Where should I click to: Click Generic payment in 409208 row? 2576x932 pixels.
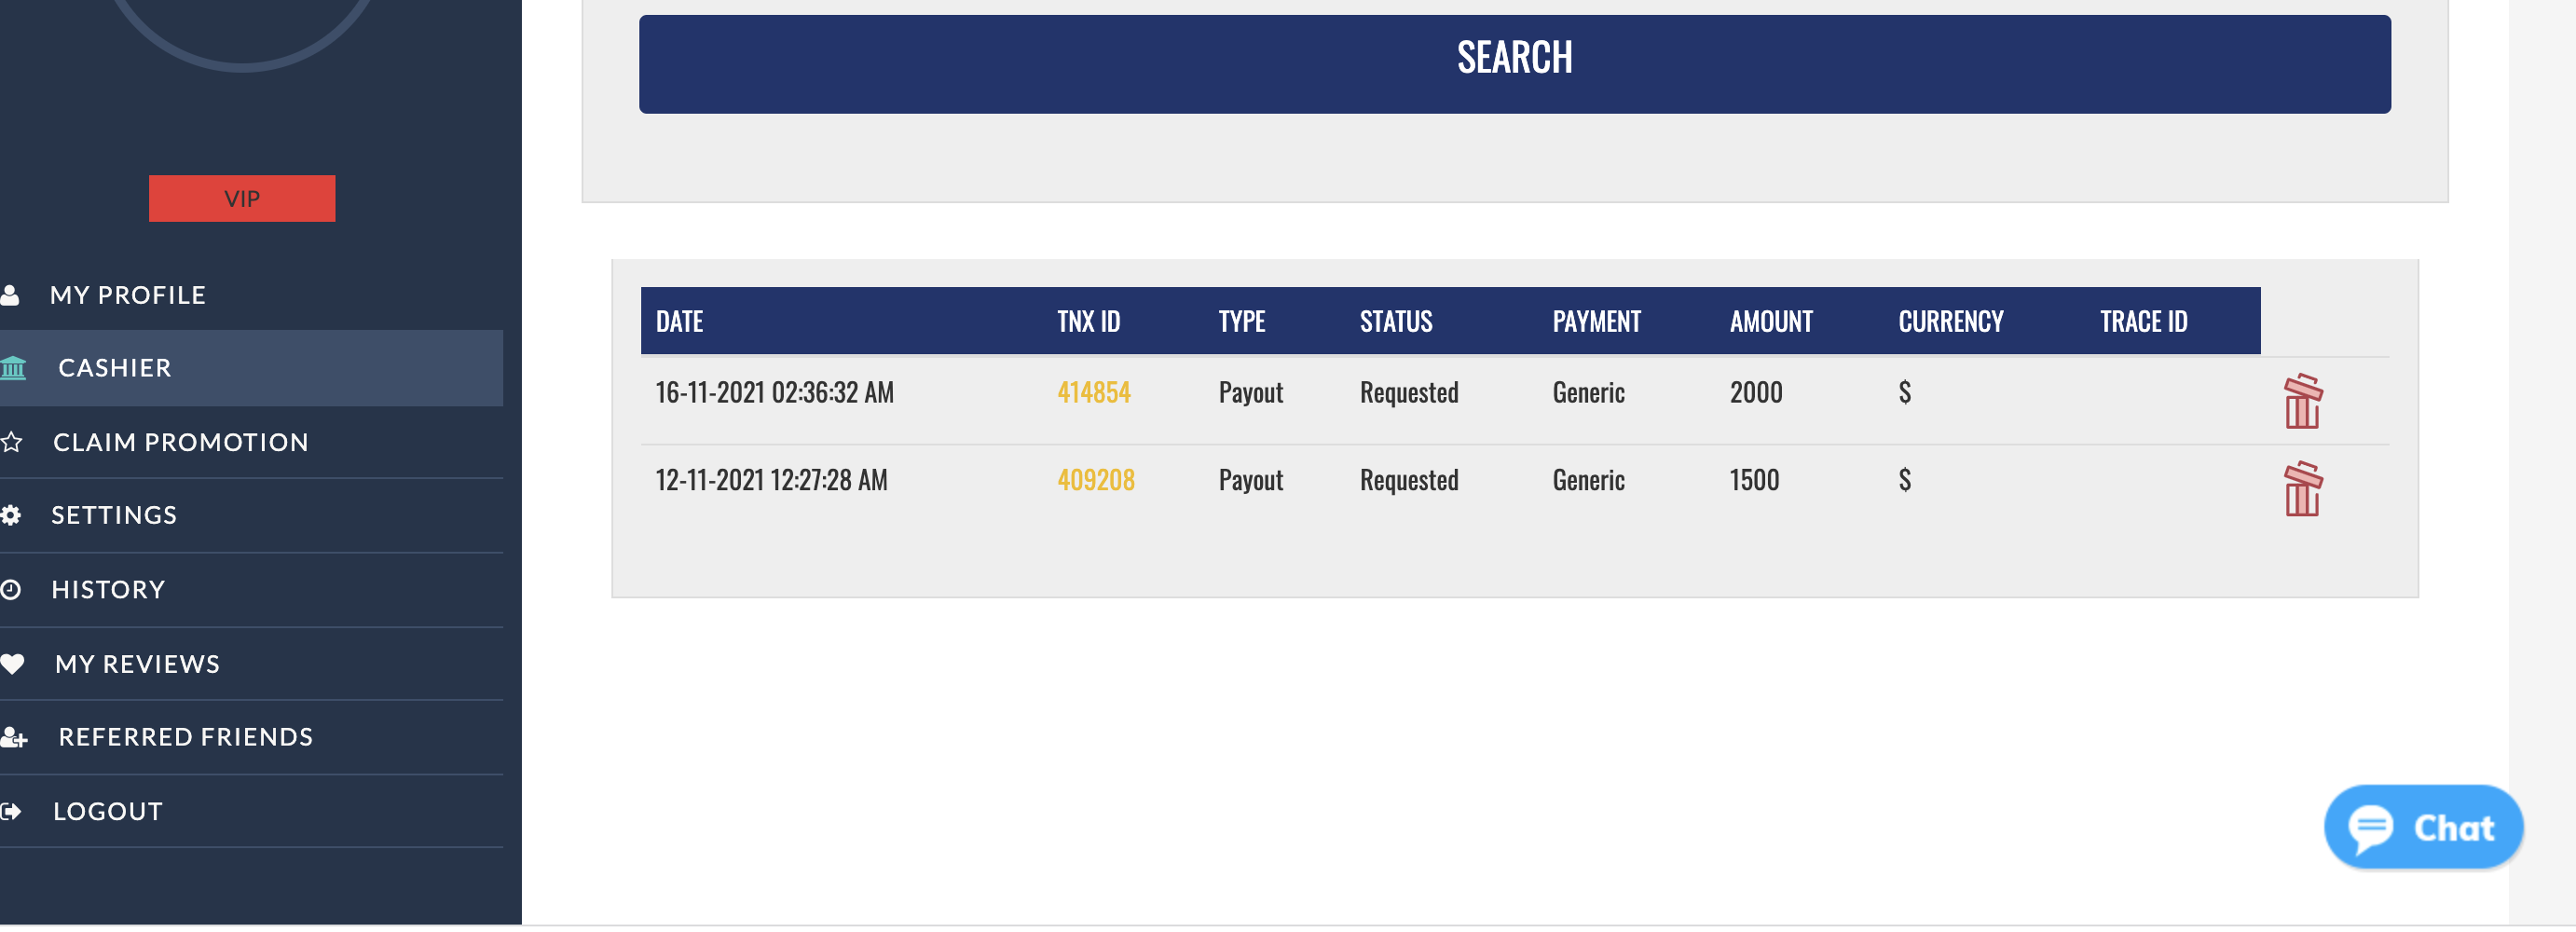1587,481
